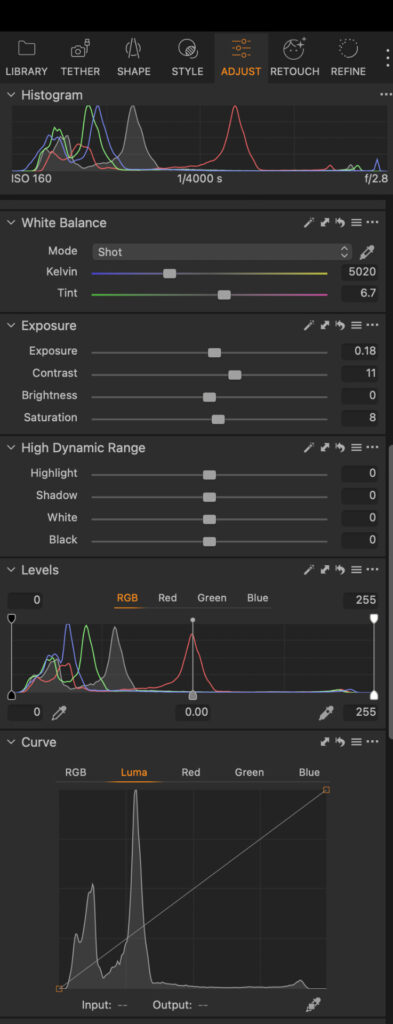393x1024 pixels.
Task: Open Curve more options menu
Action: 372,742
